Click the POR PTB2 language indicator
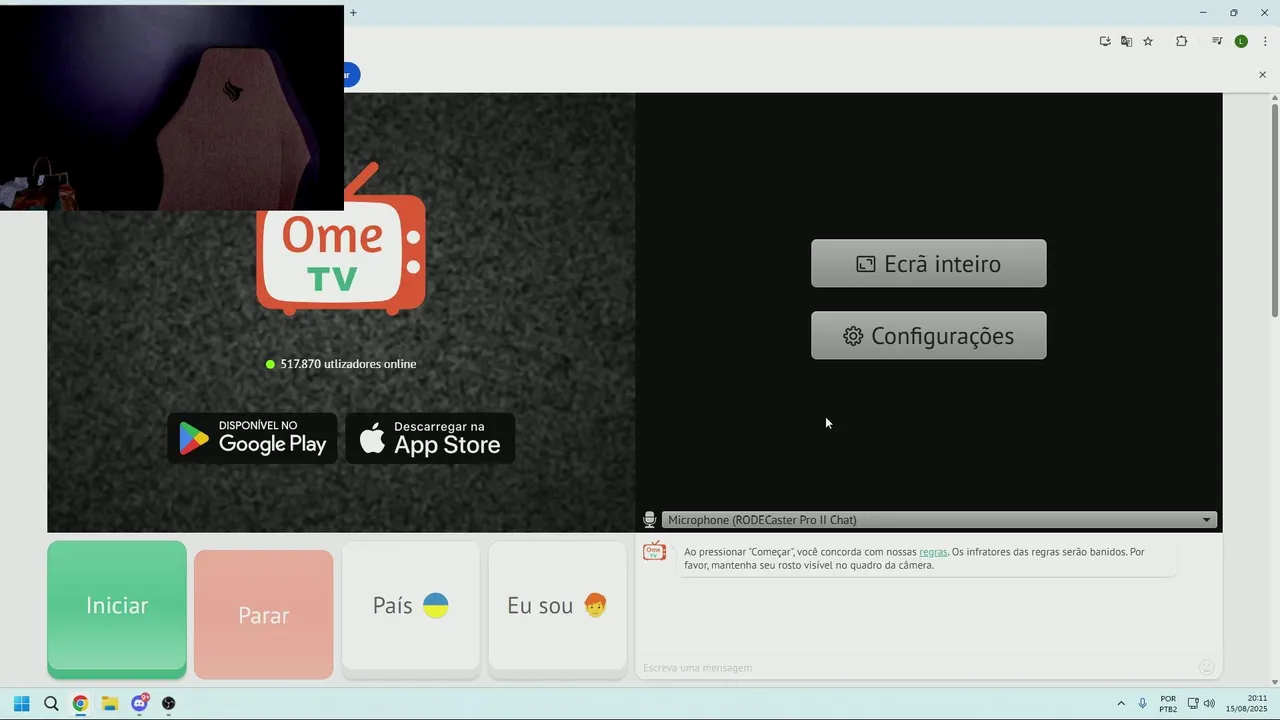1280x720 pixels. (x=1168, y=704)
